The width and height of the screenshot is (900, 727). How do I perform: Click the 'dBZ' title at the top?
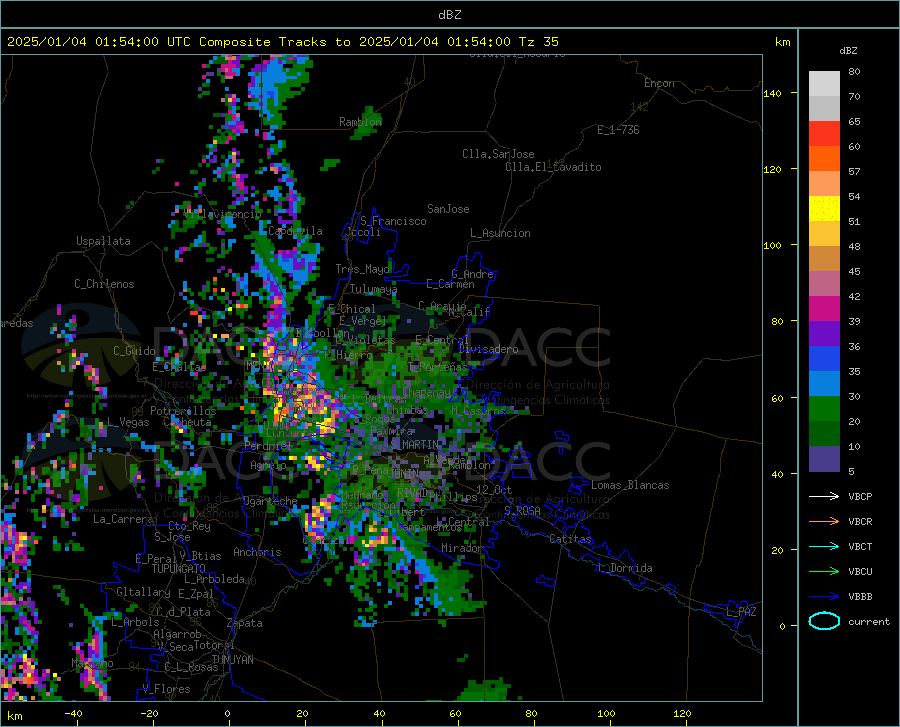[449, 15]
